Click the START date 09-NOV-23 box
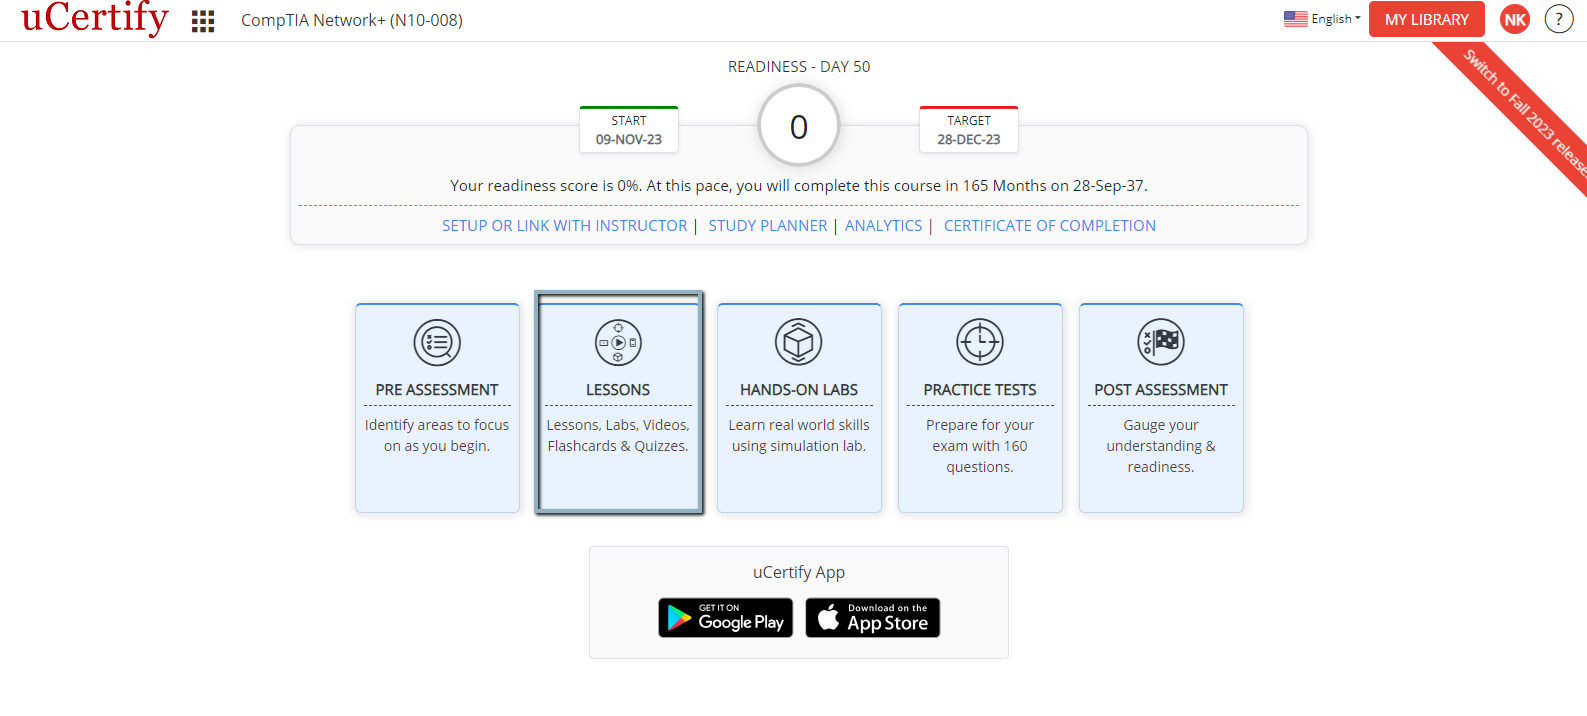The height and width of the screenshot is (716, 1587). (x=629, y=130)
